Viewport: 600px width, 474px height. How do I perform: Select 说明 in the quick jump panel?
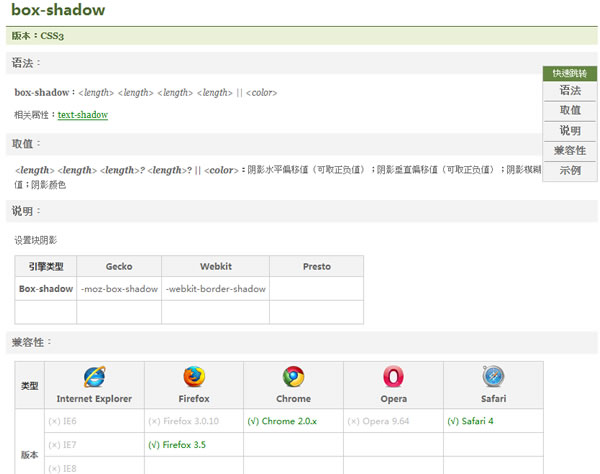click(x=570, y=131)
